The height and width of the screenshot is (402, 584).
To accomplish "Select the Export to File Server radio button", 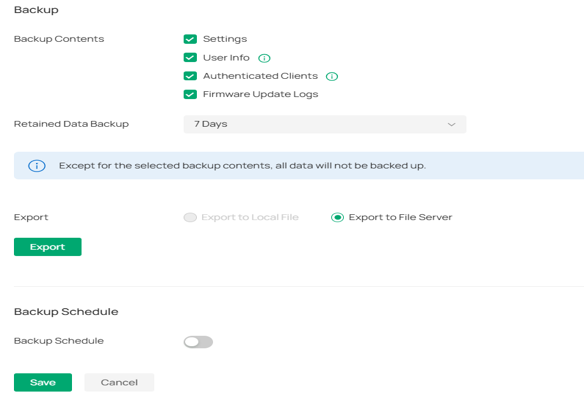I will [337, 217].
